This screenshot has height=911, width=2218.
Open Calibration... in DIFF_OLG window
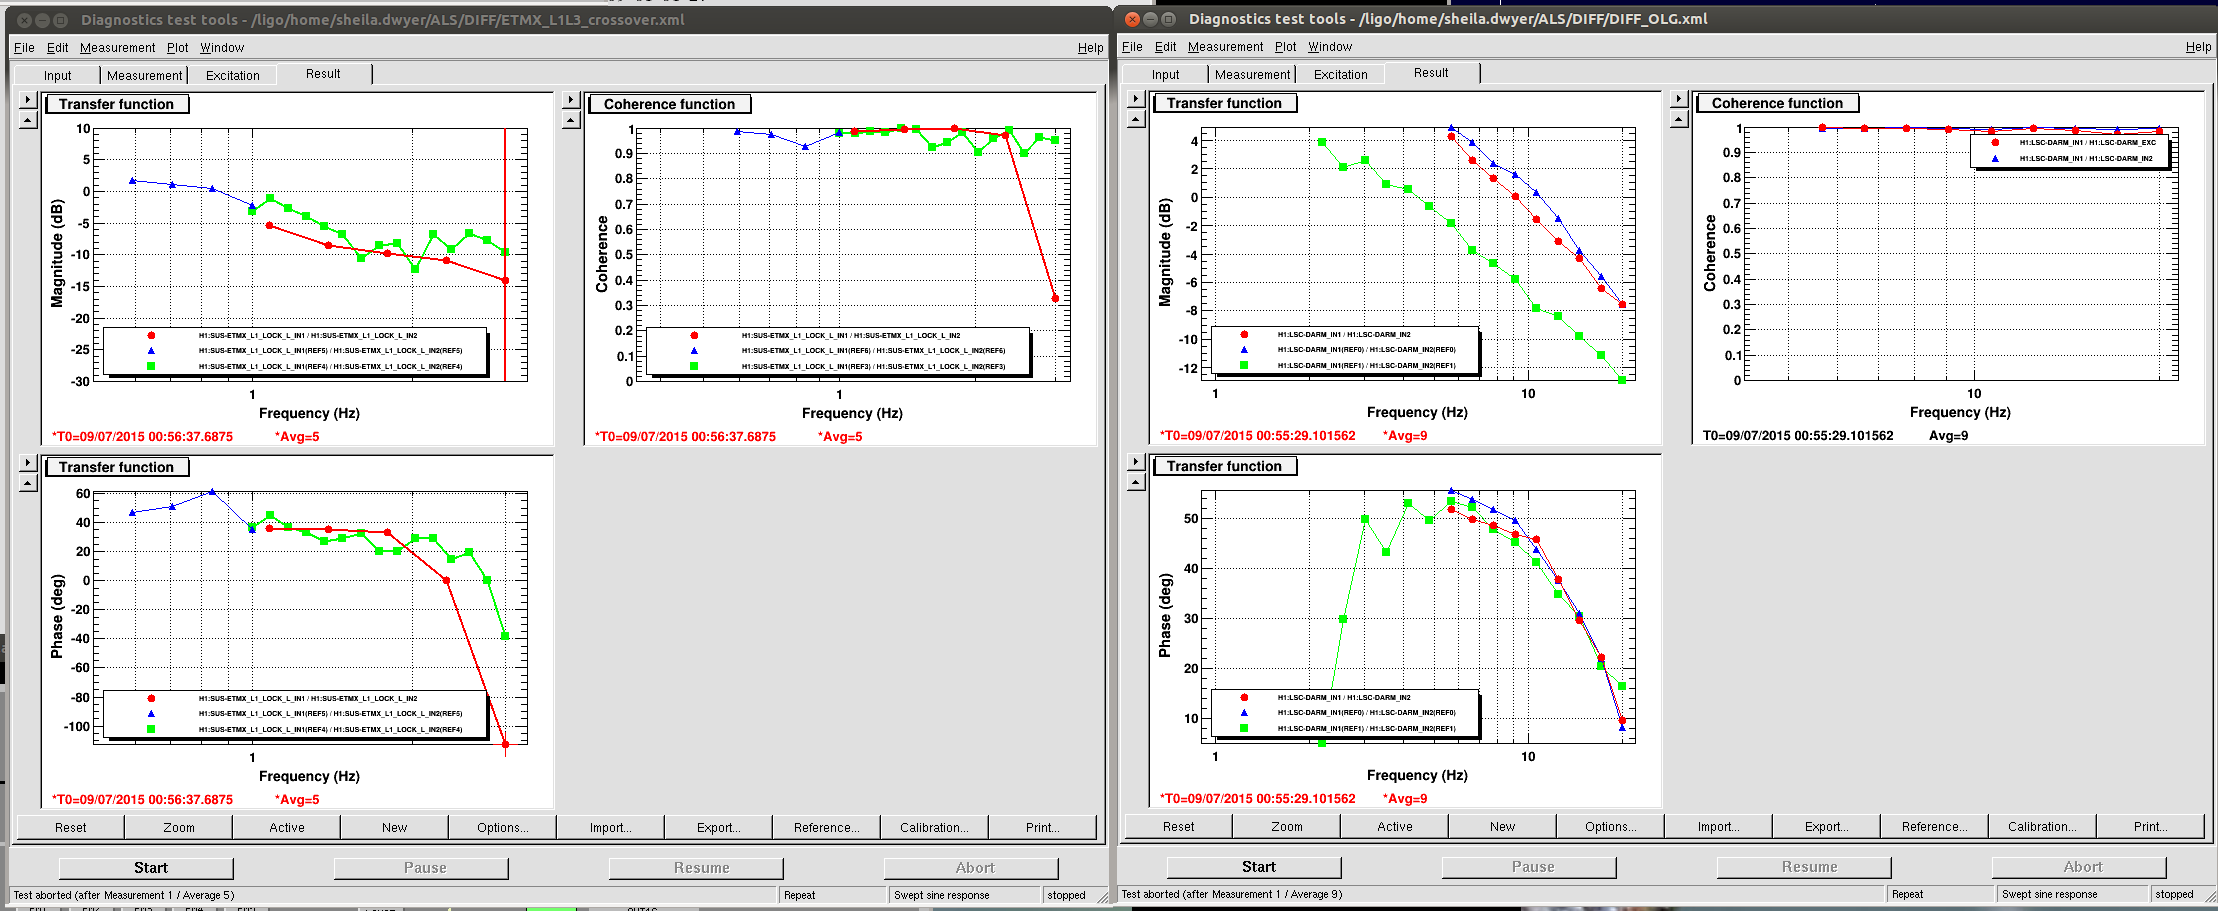pos(2042,826)
